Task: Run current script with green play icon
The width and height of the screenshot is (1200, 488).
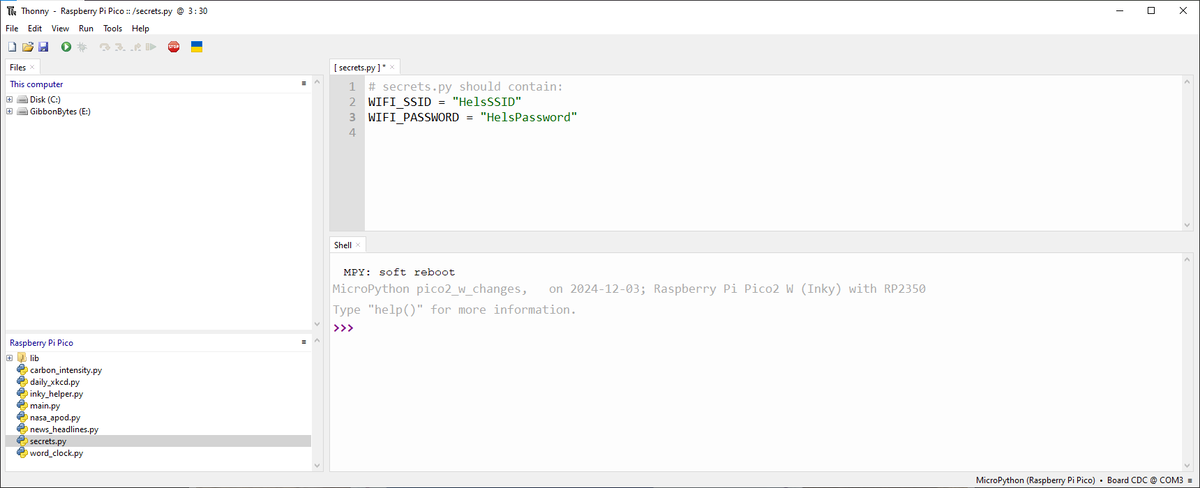Action: [66, 47]
